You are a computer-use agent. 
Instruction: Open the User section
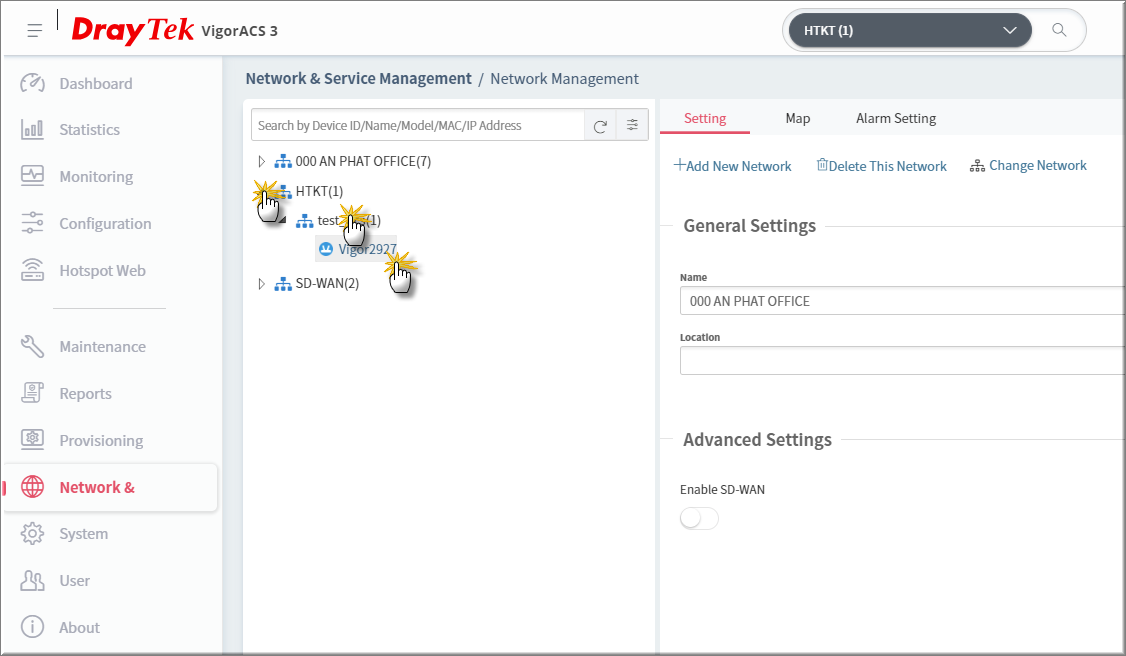pos(75,581)
